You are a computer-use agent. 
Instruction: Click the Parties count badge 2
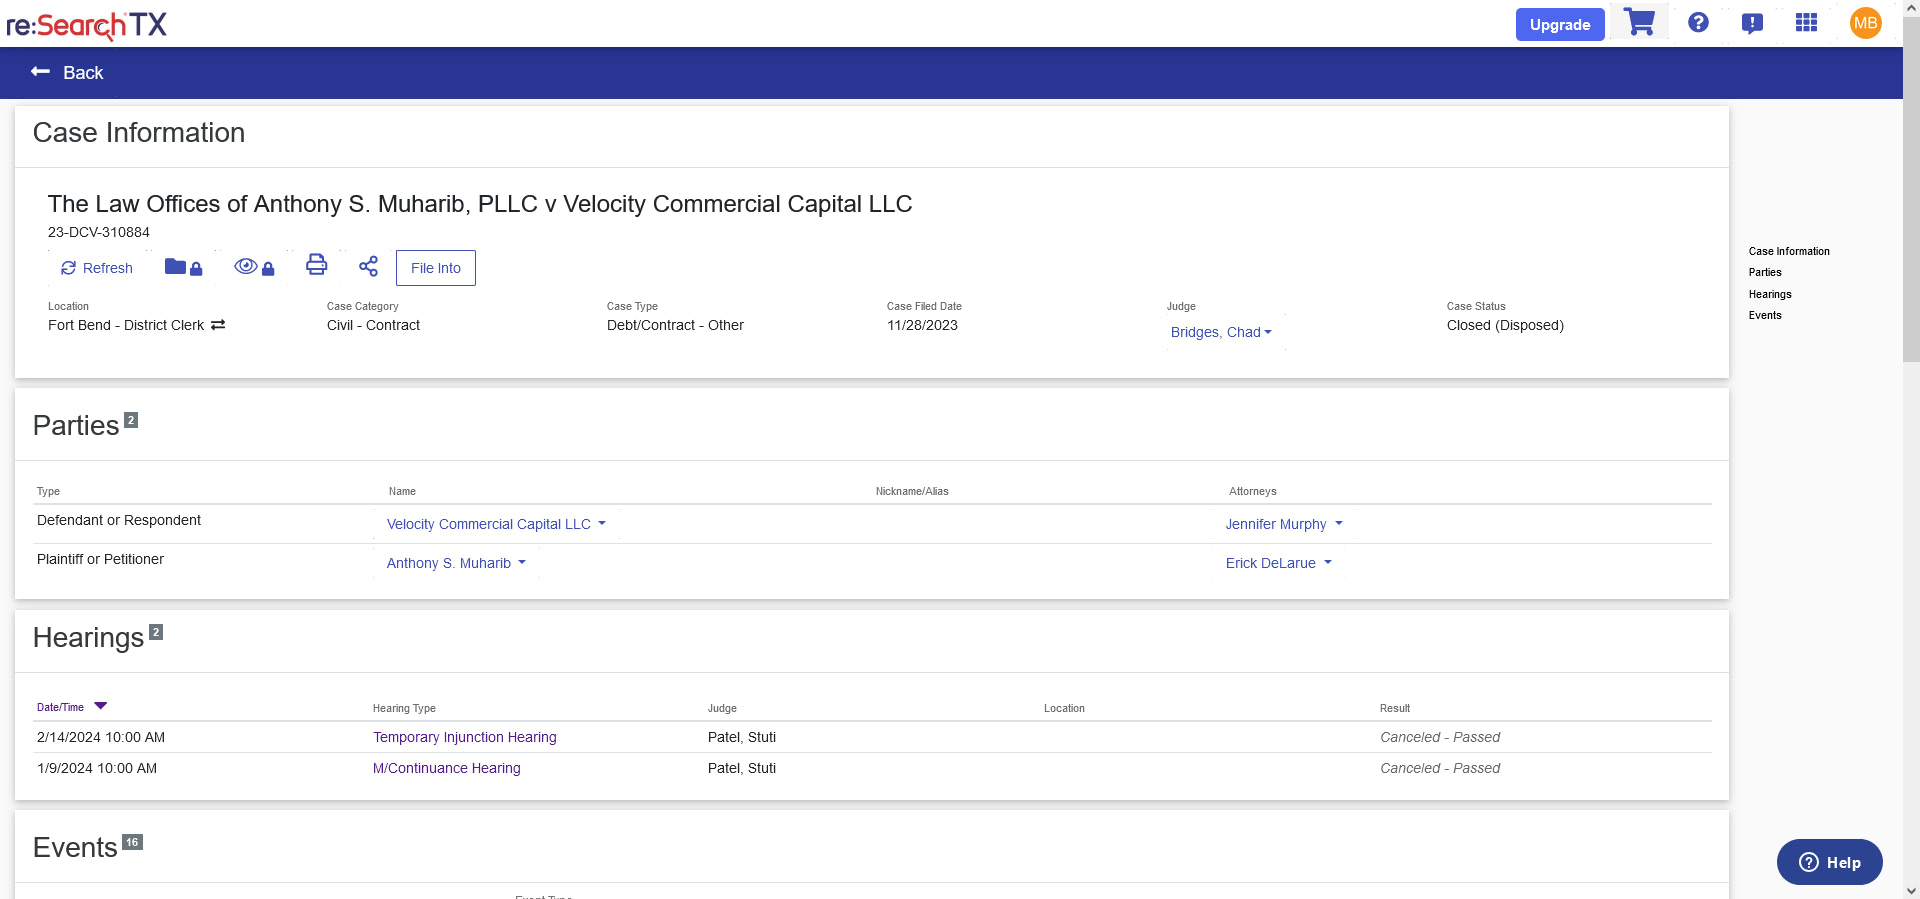(131, 420)
